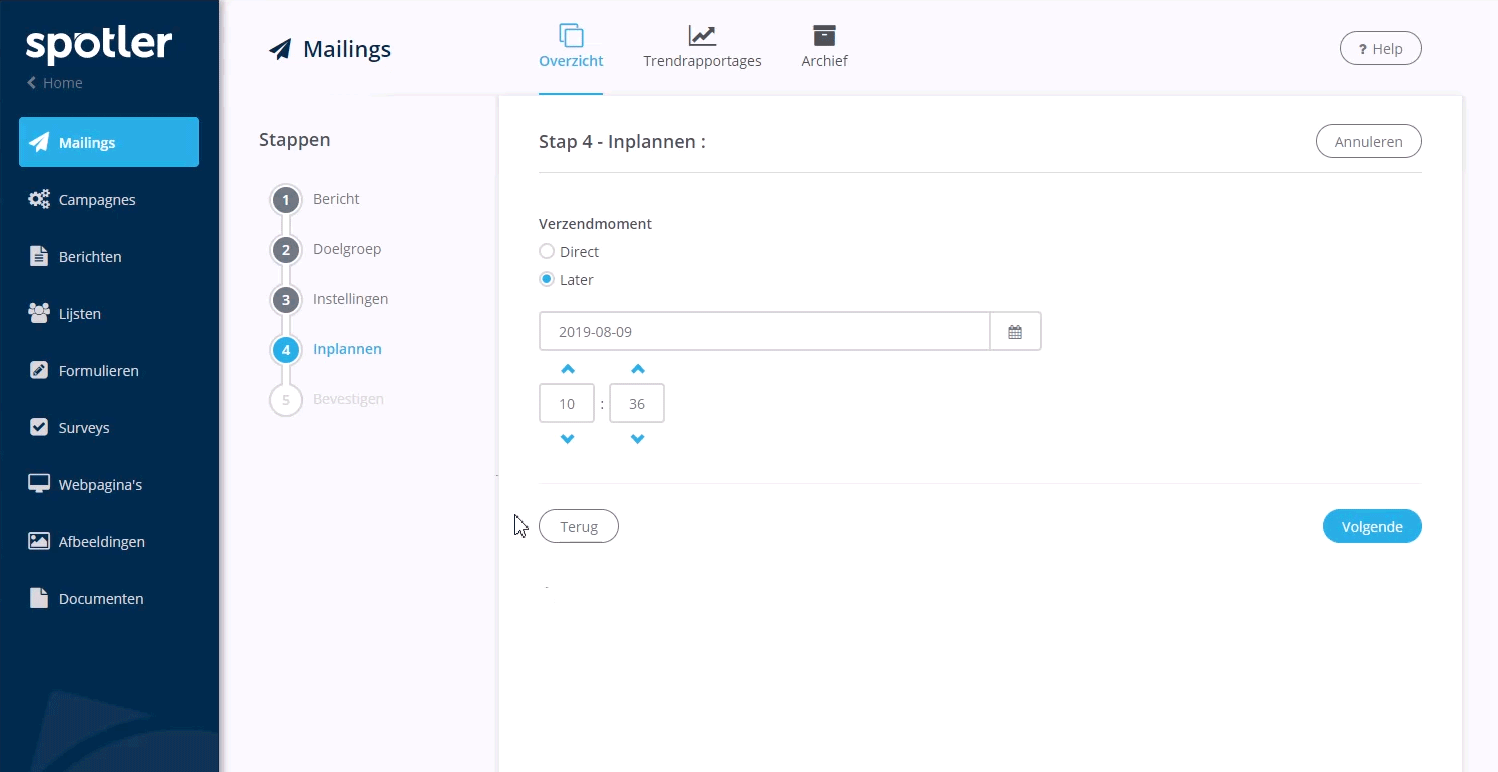This screenshot has width=1498, height=772.
Task: Select step 4 Inplannen
Action: (327, 349)
